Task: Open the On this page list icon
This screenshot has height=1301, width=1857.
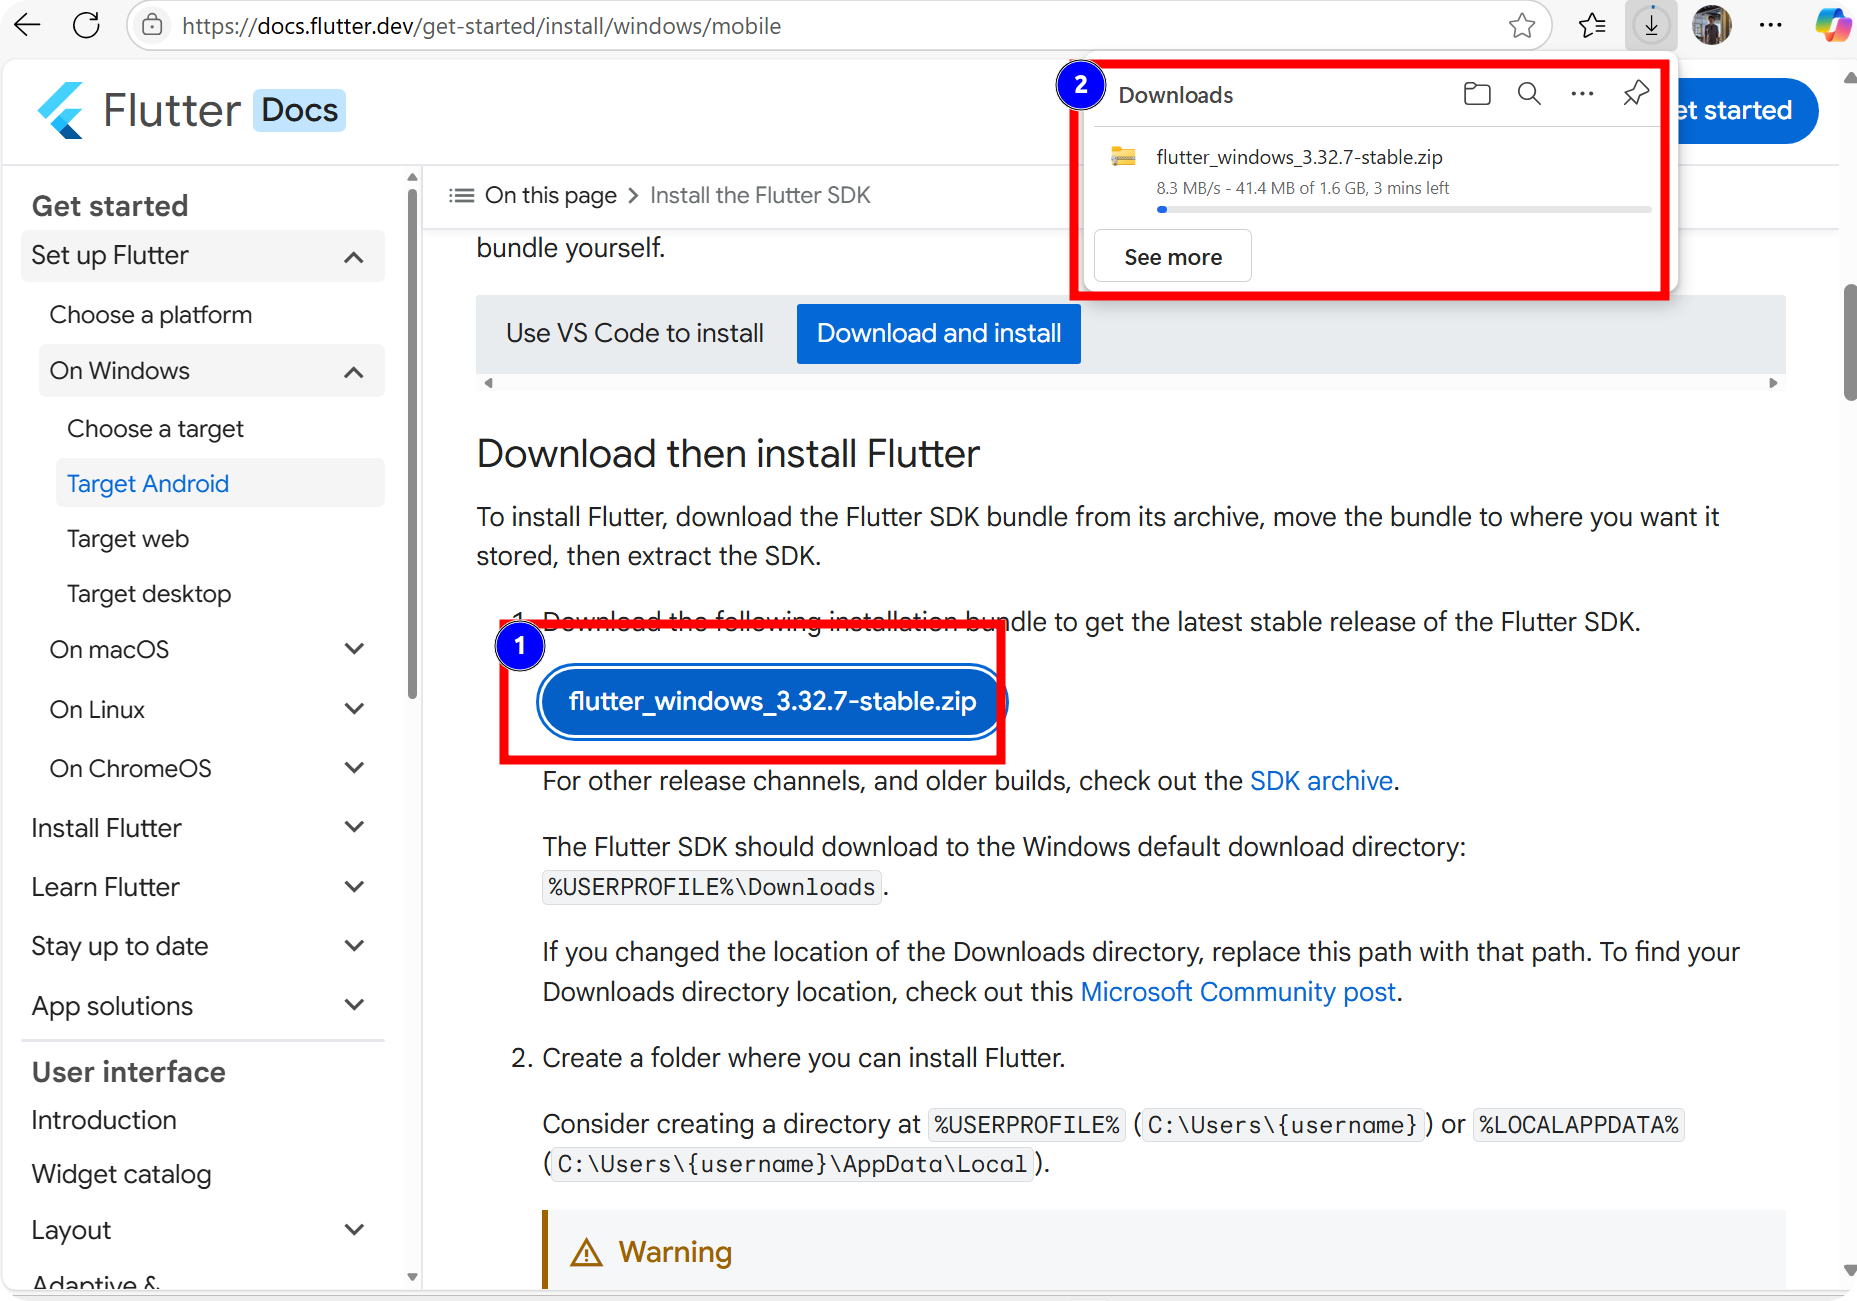Action: 461,195
